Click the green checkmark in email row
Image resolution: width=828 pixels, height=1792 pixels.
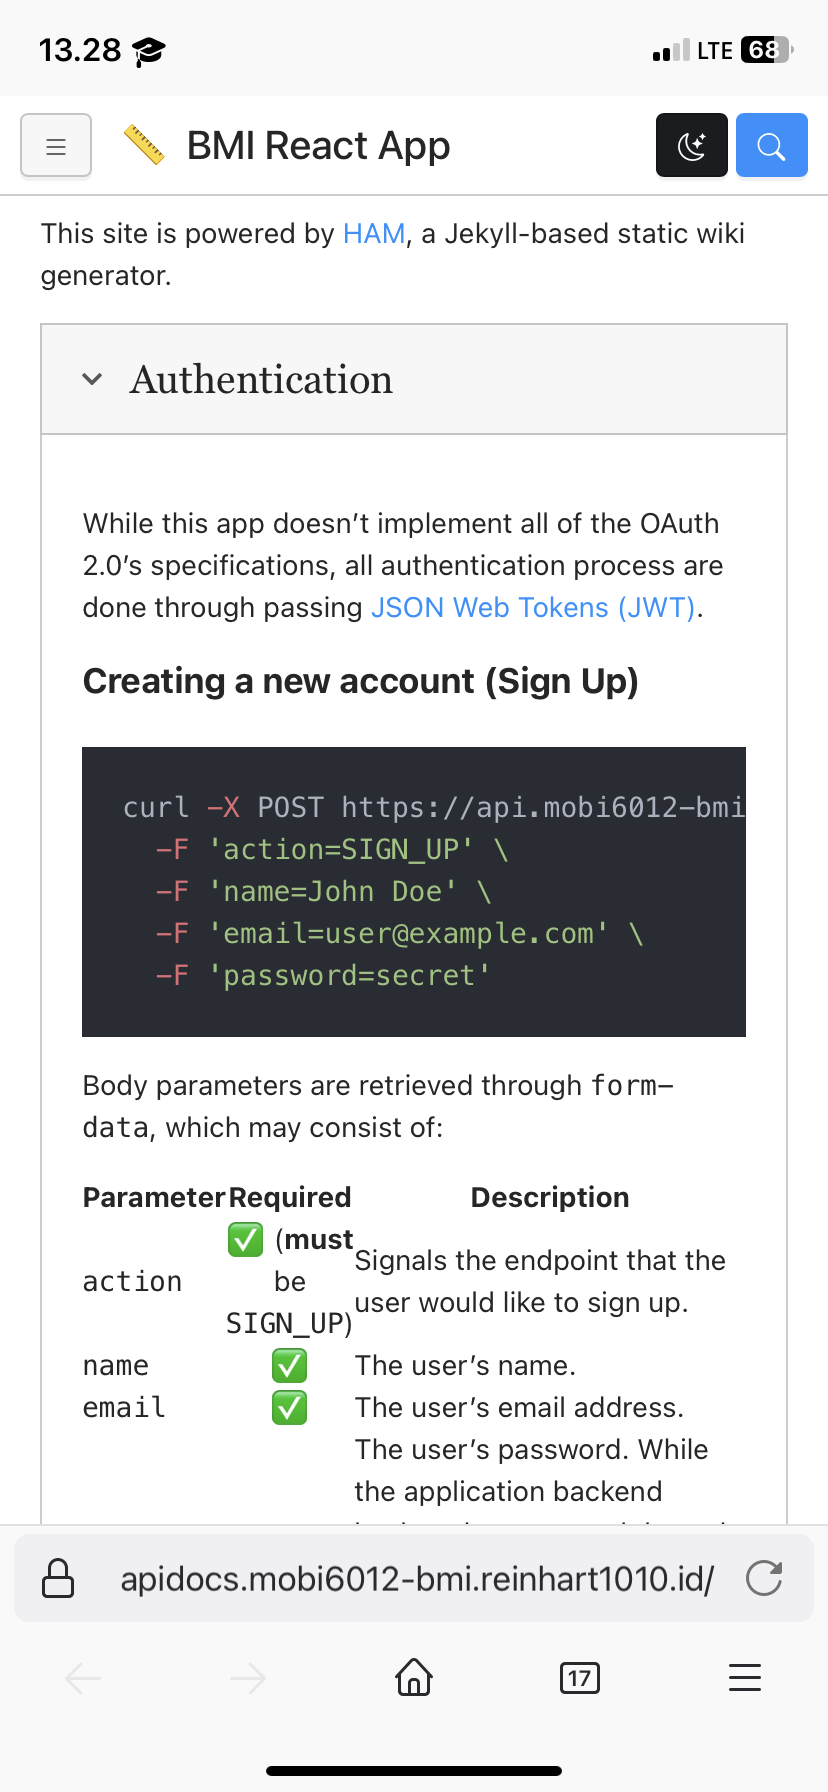pos(289,1408)
